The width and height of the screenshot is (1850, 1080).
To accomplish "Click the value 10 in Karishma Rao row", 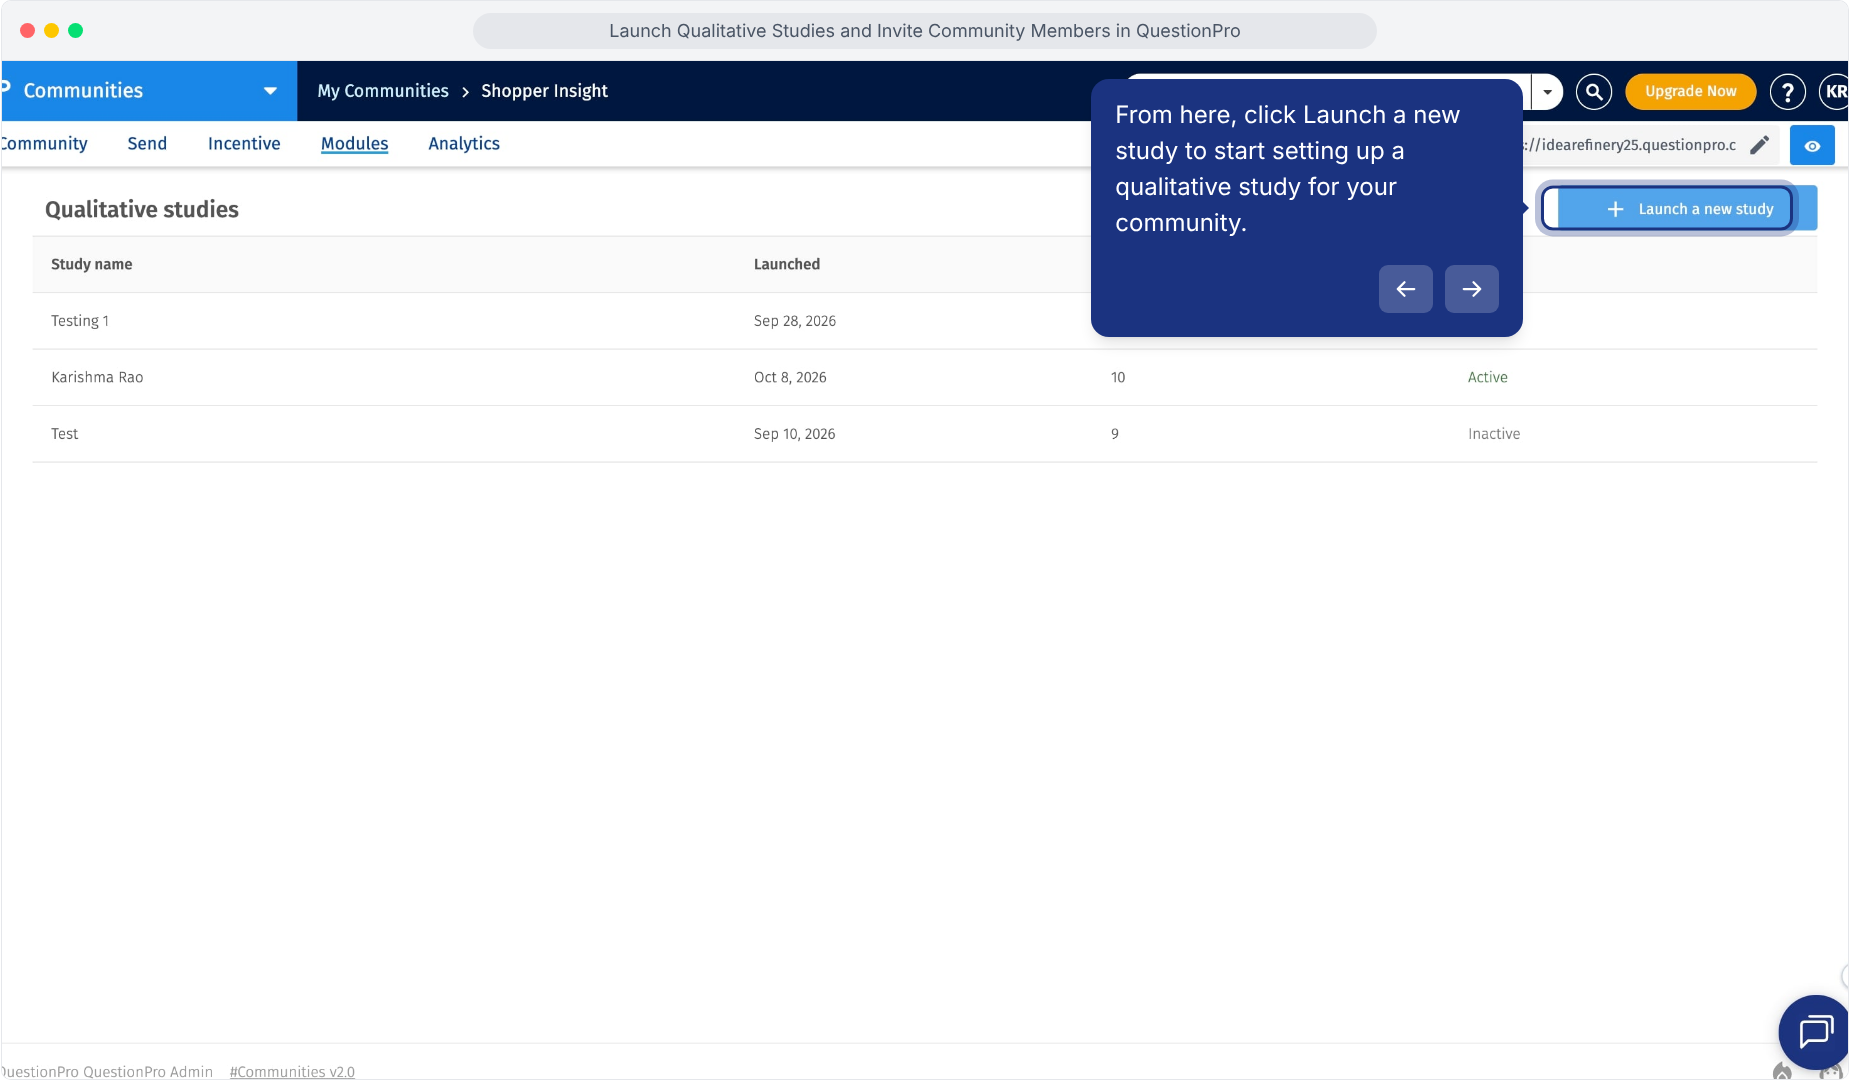I will [1118, 377].
